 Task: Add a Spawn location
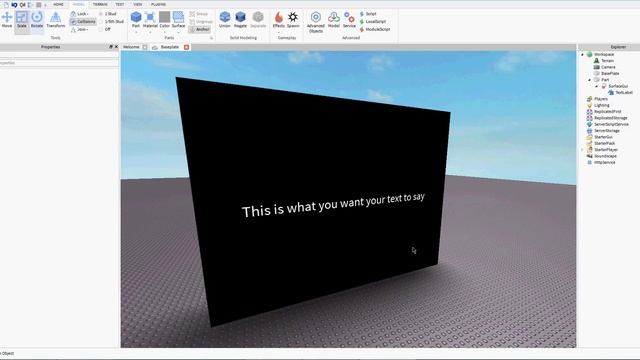point(293,19)
